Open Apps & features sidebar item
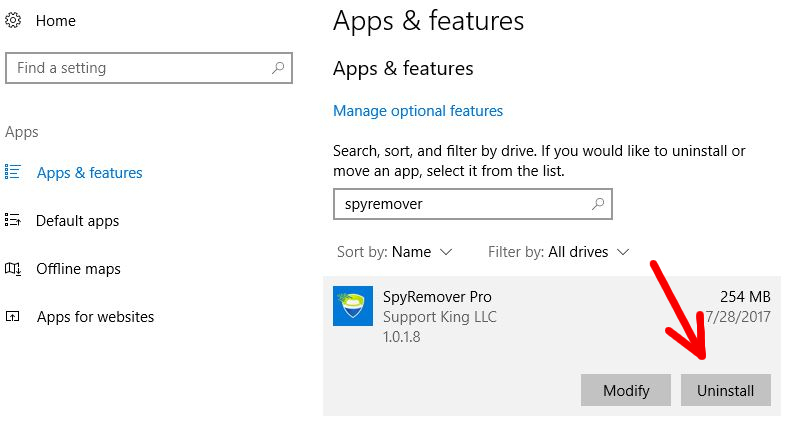The width and height of the screenshot is (807, 425). coord(90,172)
